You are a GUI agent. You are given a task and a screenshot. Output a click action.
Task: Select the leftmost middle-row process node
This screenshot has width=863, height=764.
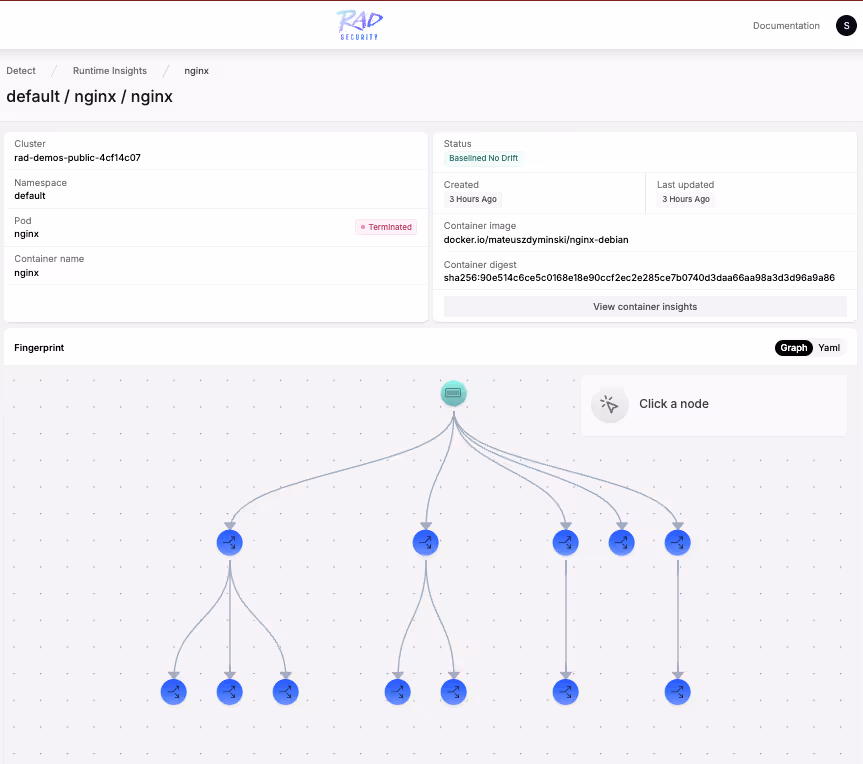click(x=230, y=543)
